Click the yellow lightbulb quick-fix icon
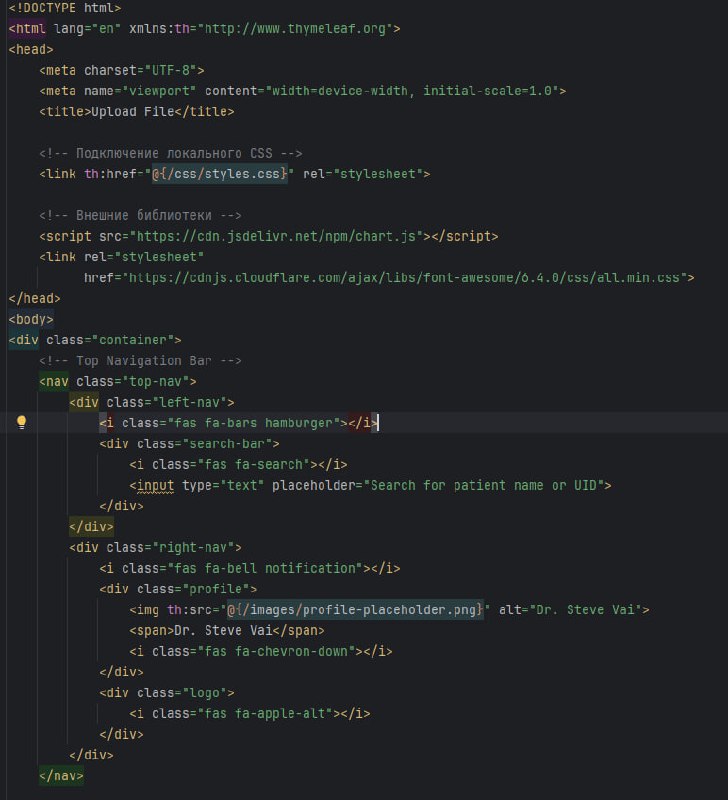The image size is (728, 800). point(21,422)
